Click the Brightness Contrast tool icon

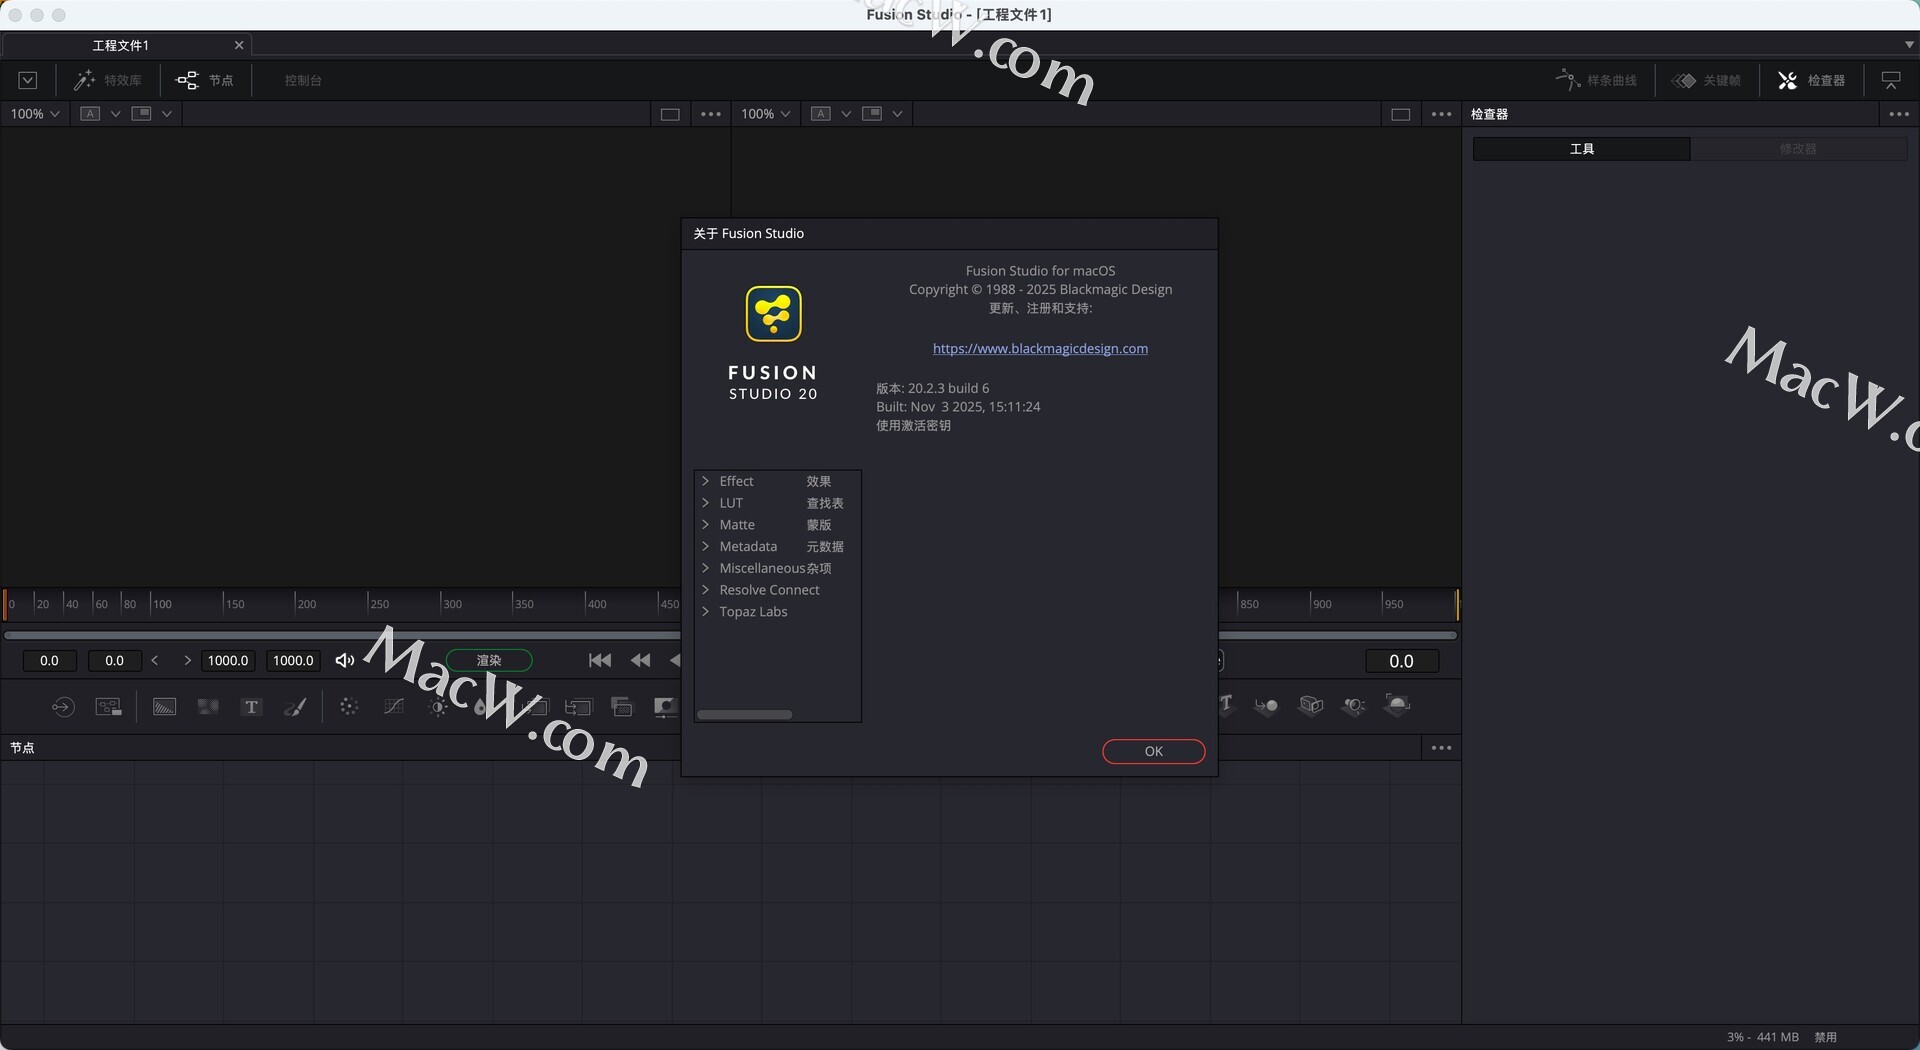pyautogui.click(x=437, y=707)
